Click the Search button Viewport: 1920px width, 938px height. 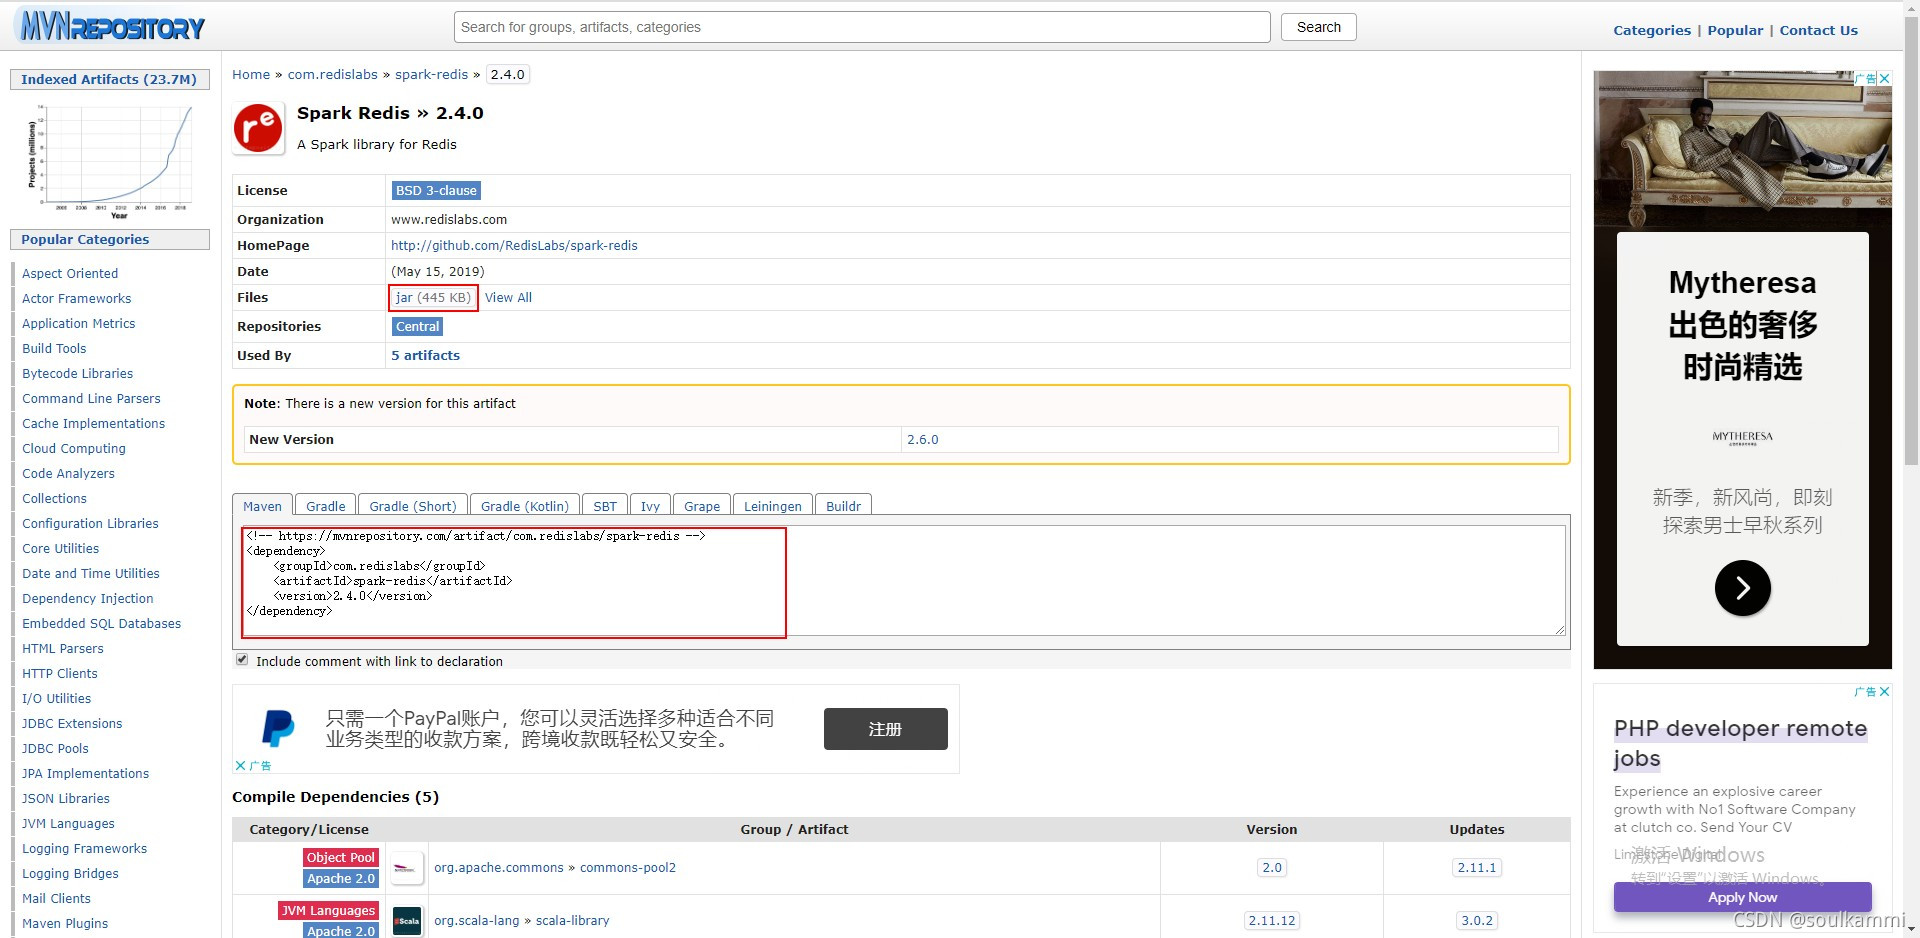[x=1318, y=27]
